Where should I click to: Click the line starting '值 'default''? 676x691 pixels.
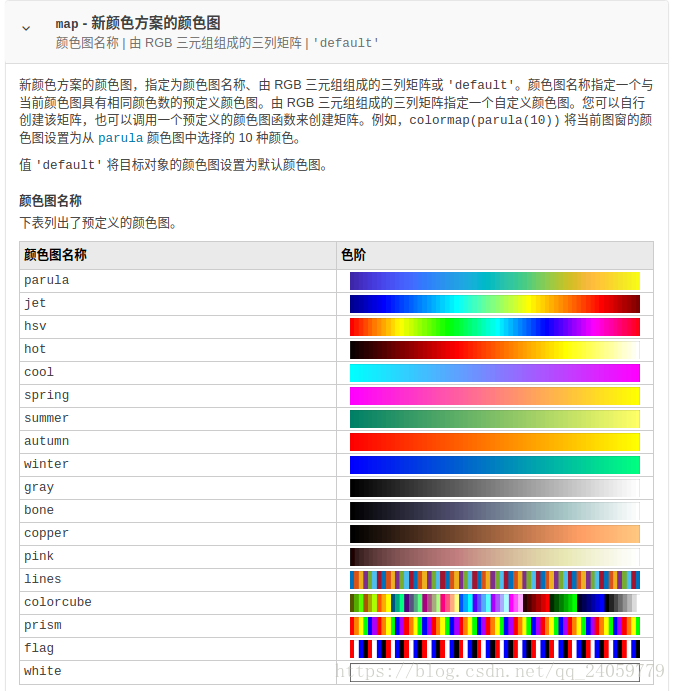173,165
